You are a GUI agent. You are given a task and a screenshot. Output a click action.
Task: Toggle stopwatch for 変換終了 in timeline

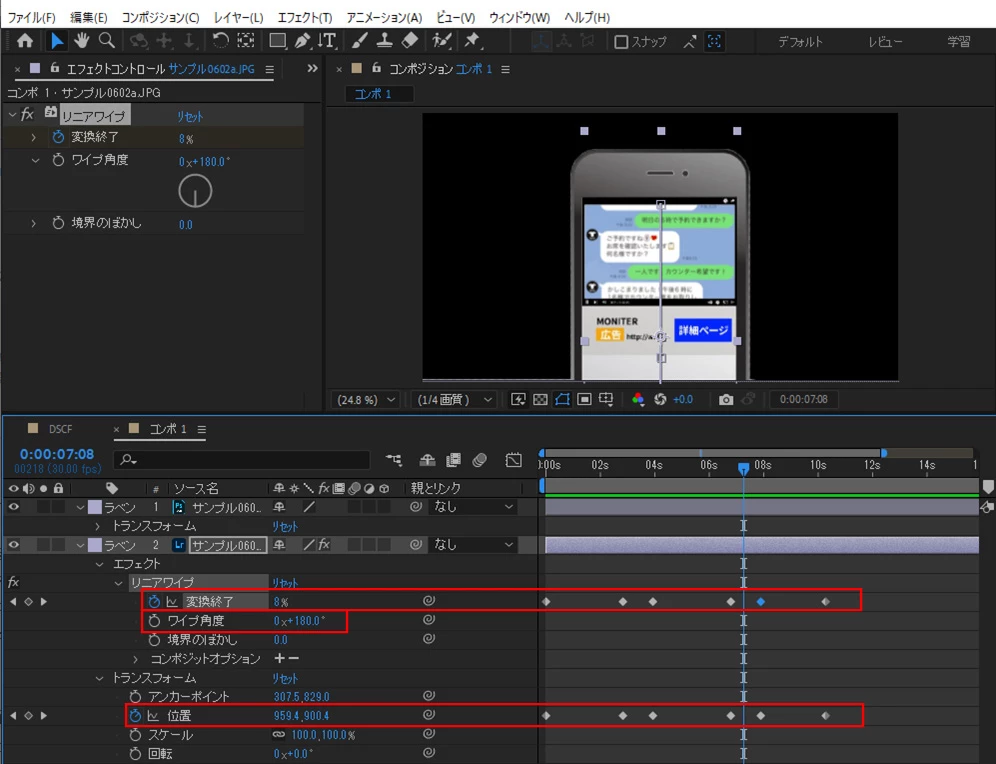(154, 601)
